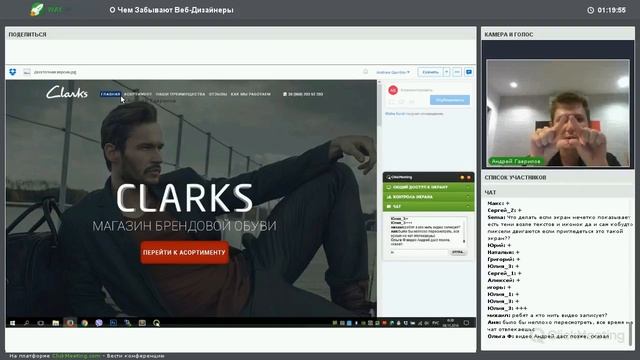
Task: Open Task View on the taskbar
Action: (41, 323)
